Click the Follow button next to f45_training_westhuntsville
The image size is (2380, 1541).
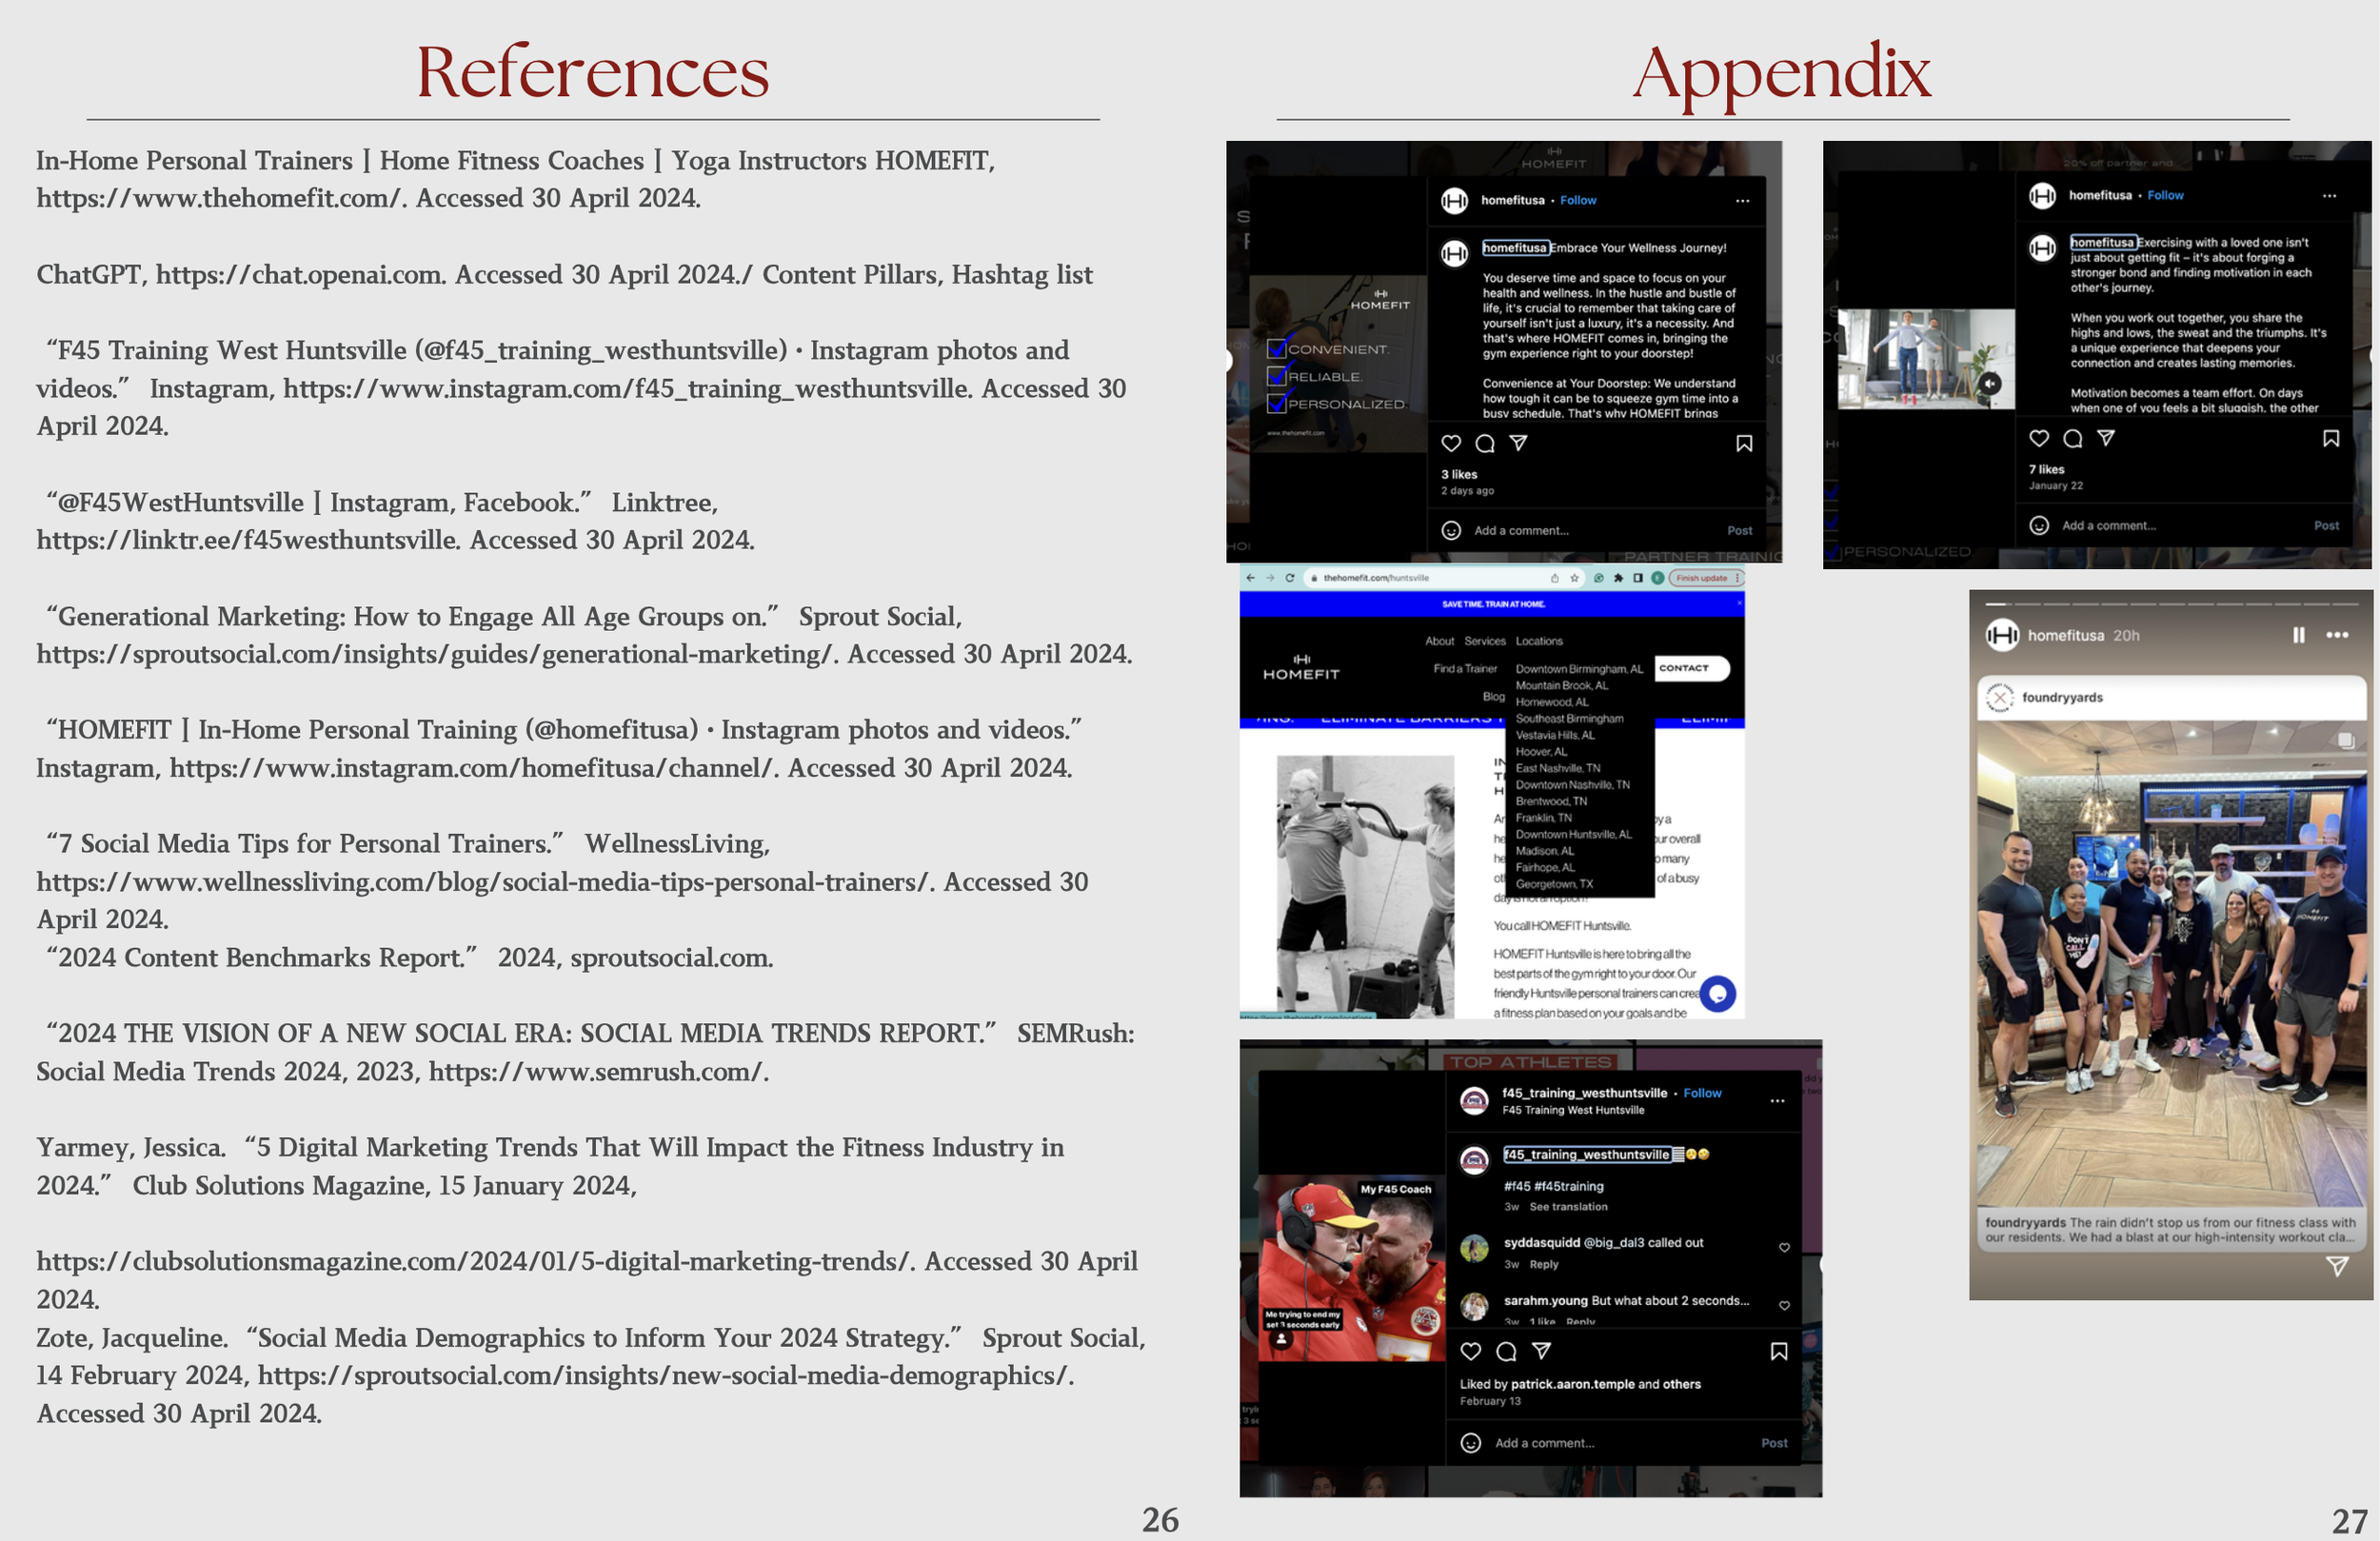pos(1703,1094)
